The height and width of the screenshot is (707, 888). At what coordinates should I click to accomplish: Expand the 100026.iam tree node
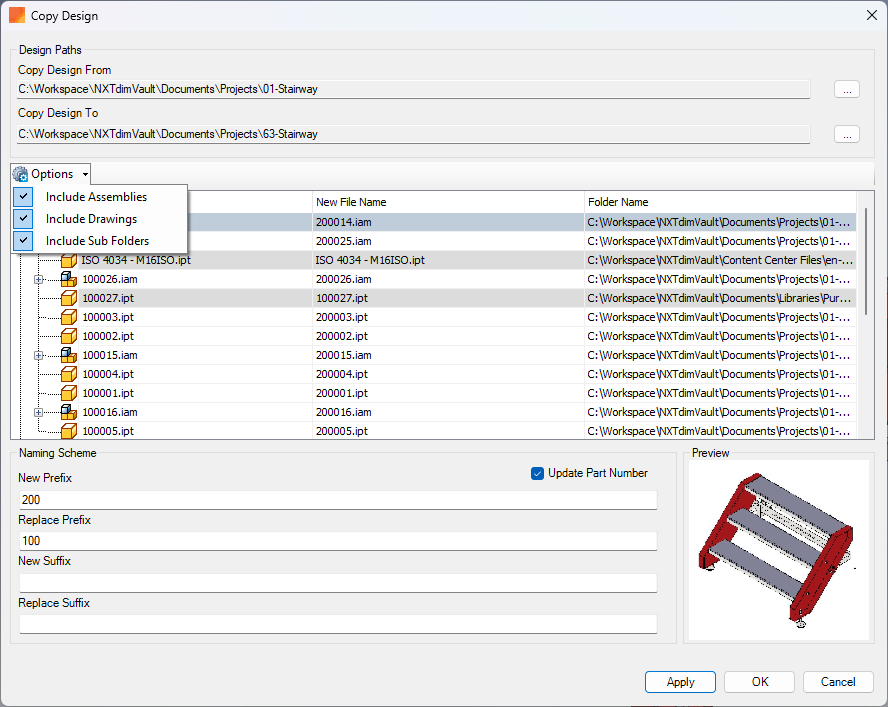[38, 279]
